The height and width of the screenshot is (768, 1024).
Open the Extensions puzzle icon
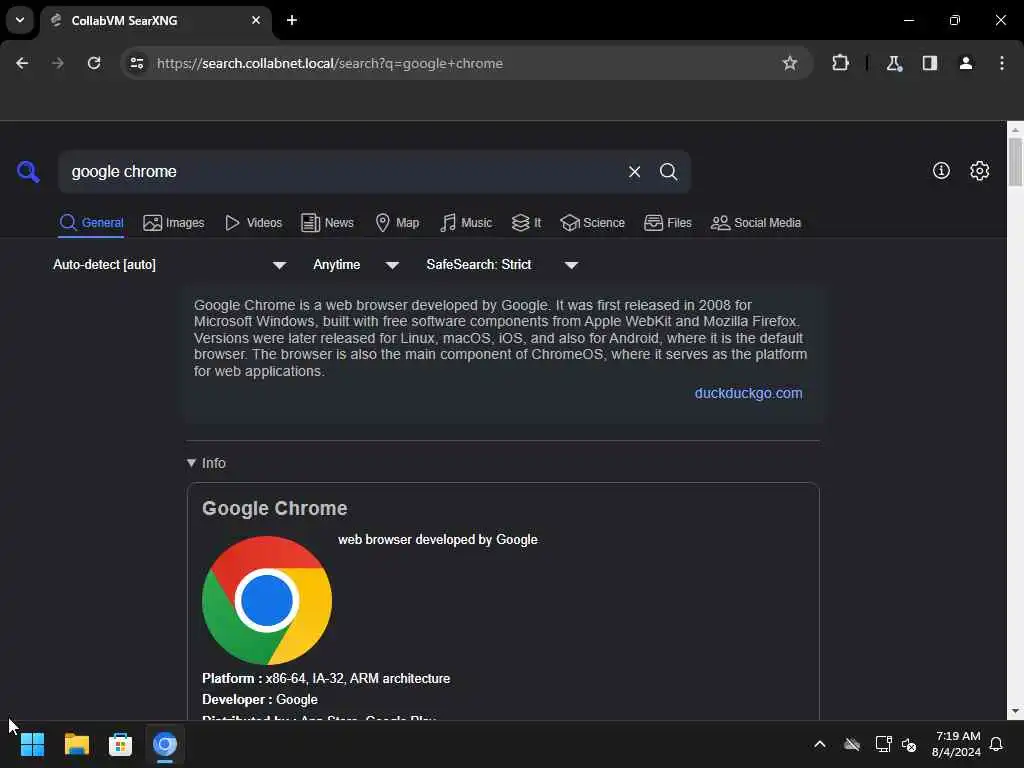[x=840, y=63]
